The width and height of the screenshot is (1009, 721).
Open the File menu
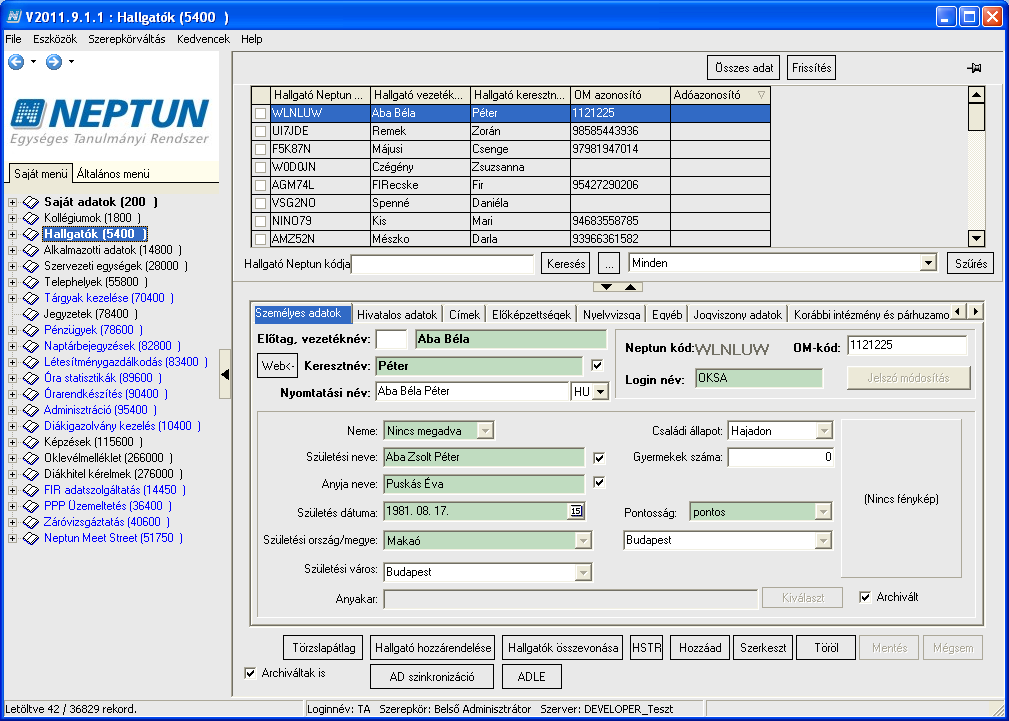pos(13,39)
